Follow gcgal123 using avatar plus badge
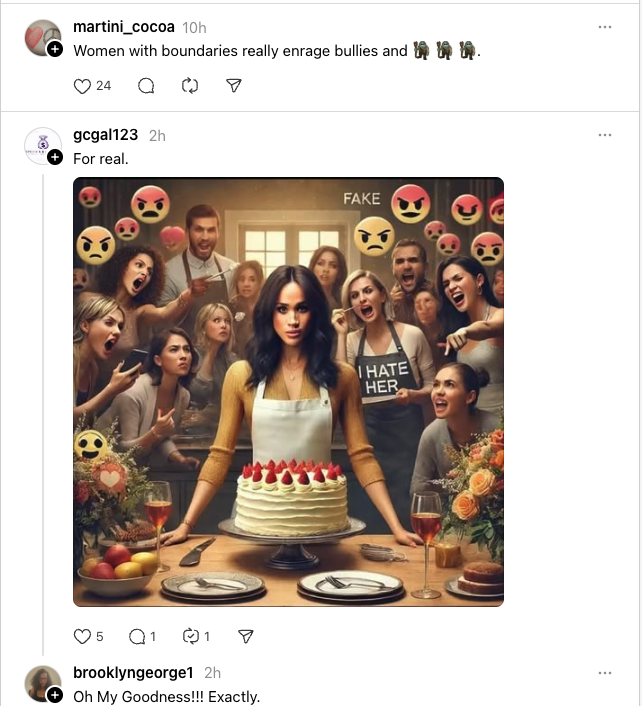 (x=55, y=157)
